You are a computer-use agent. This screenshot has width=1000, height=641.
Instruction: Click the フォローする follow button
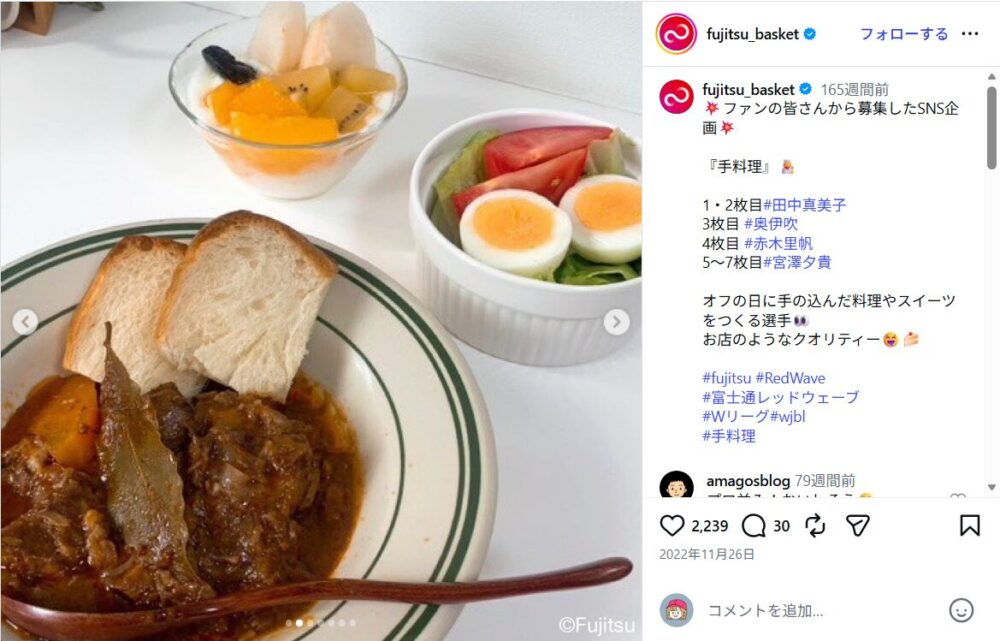point(904,34)
